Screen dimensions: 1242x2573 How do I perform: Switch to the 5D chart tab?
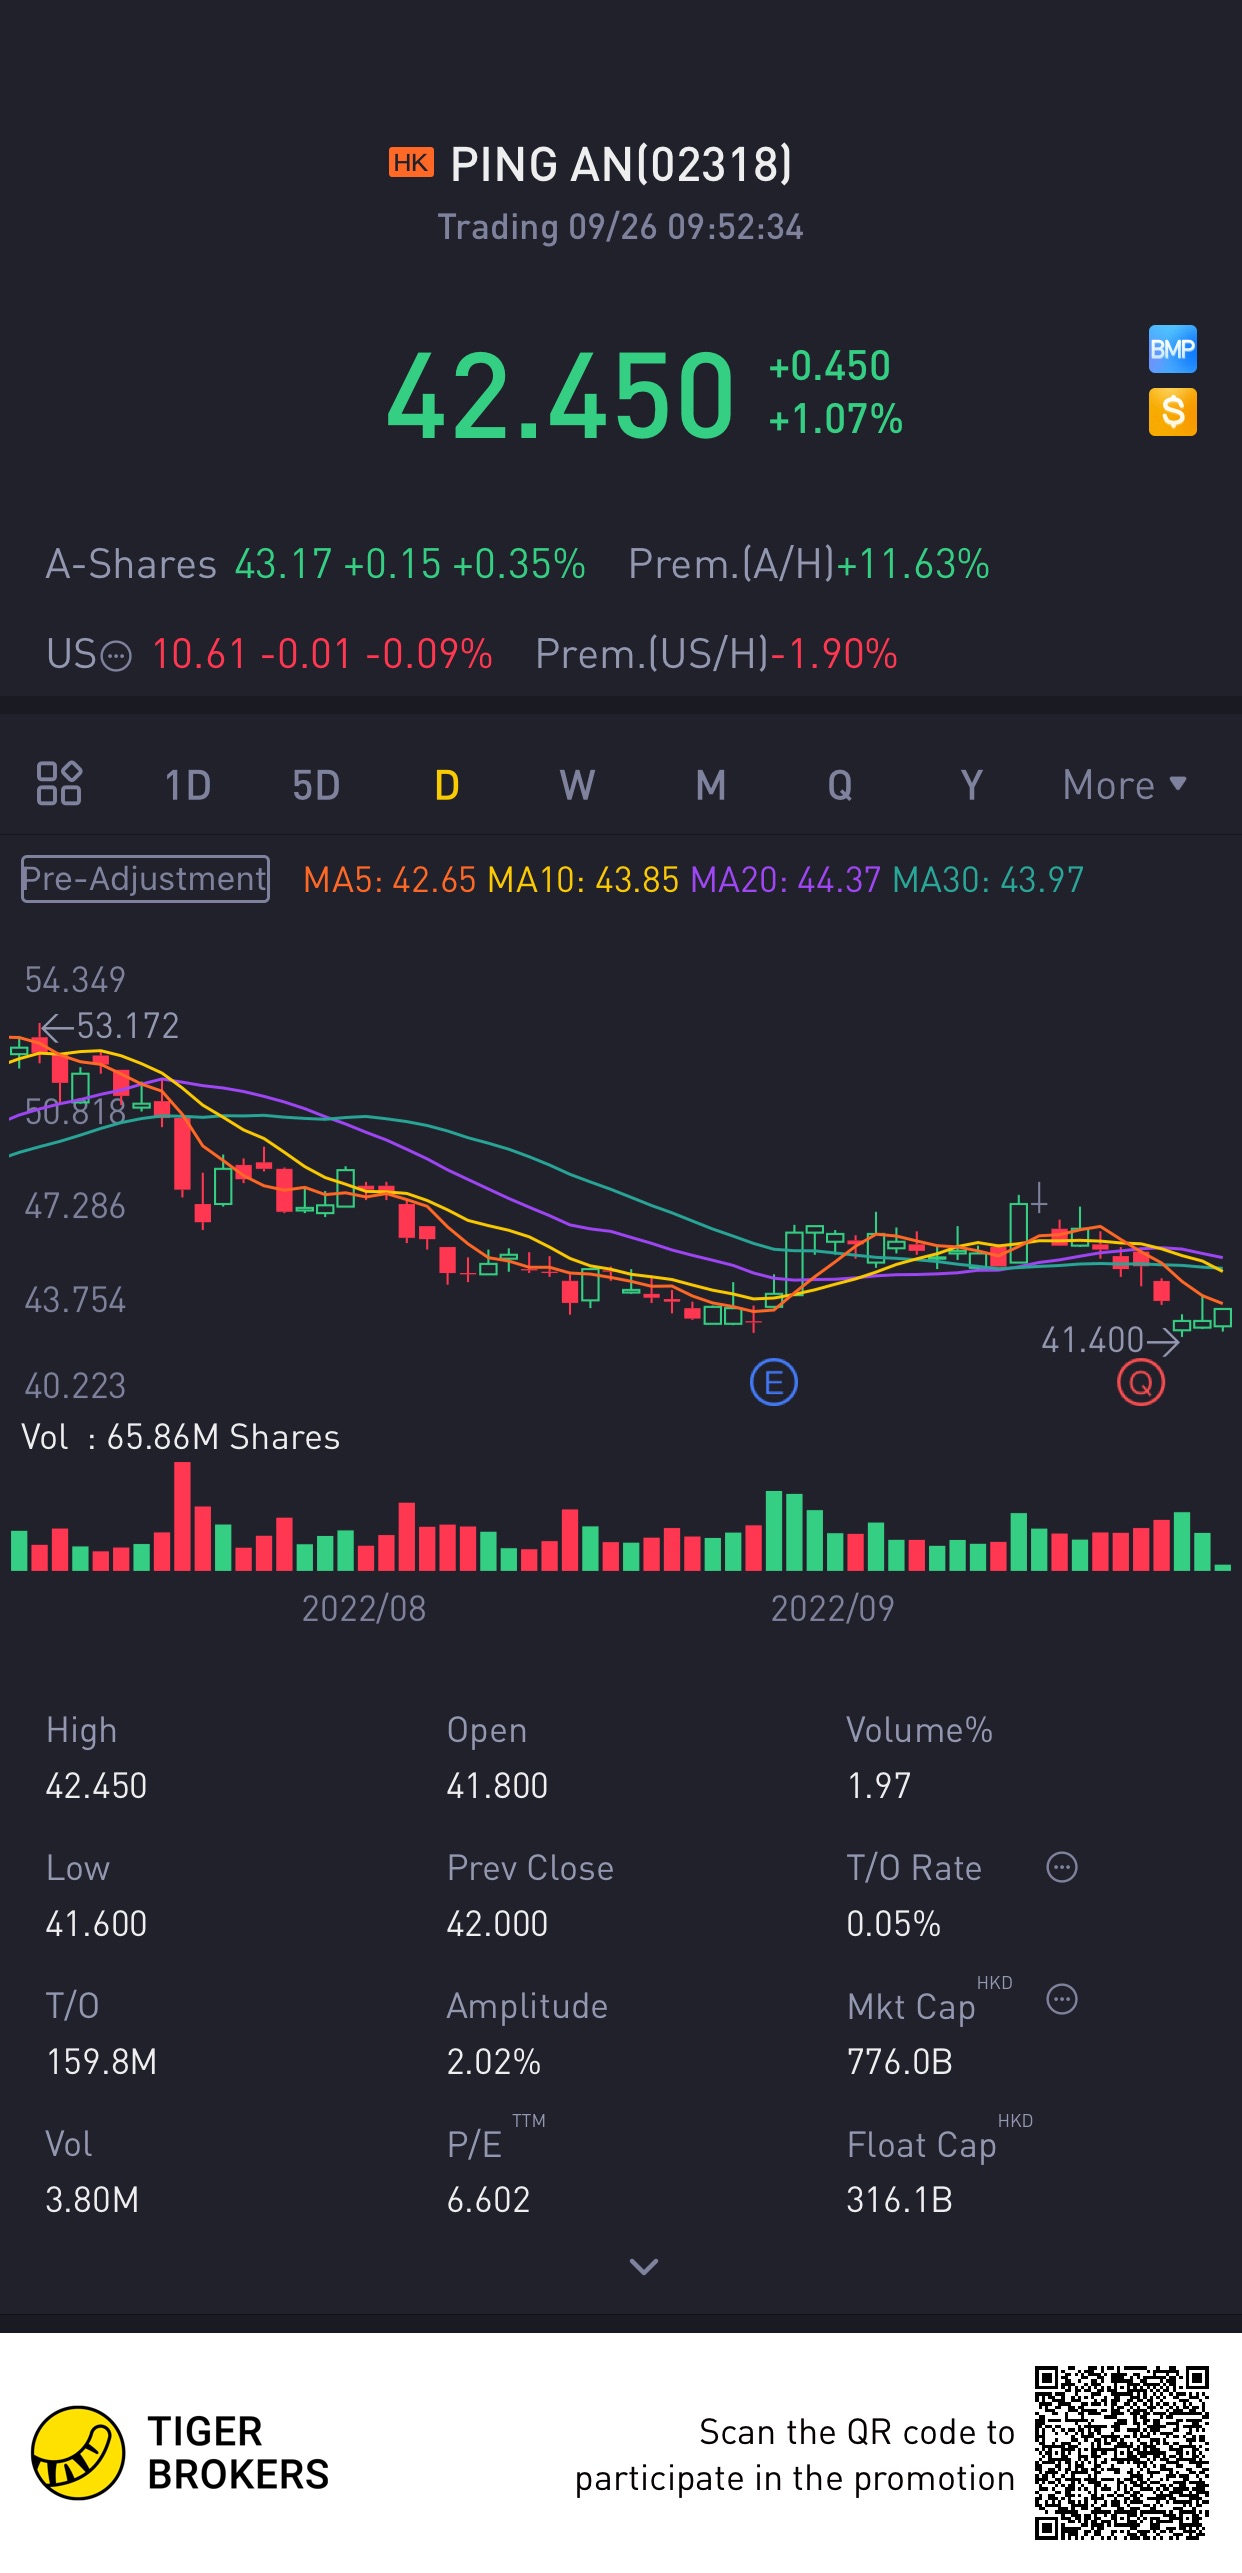pyautogui.click(x=316, y=785)
